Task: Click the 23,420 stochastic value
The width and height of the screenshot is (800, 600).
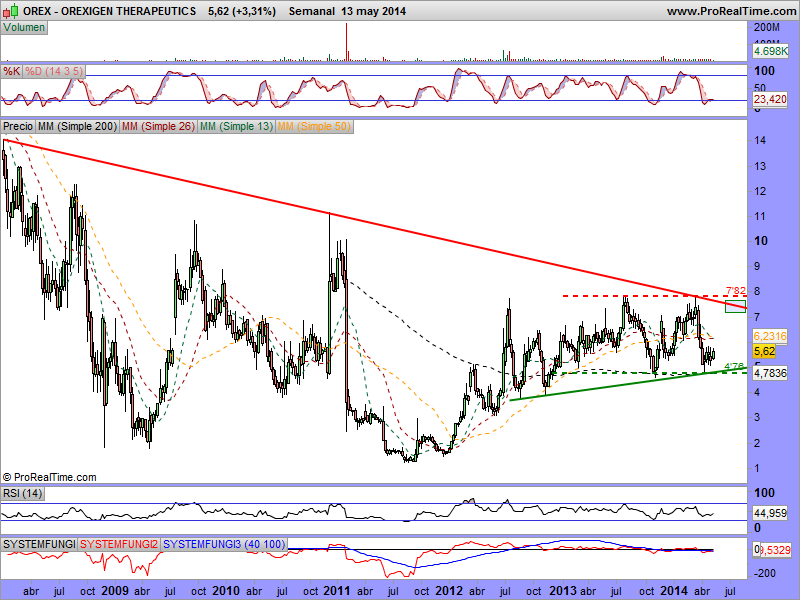Action: pyautogui.click(x=770, y=99)
